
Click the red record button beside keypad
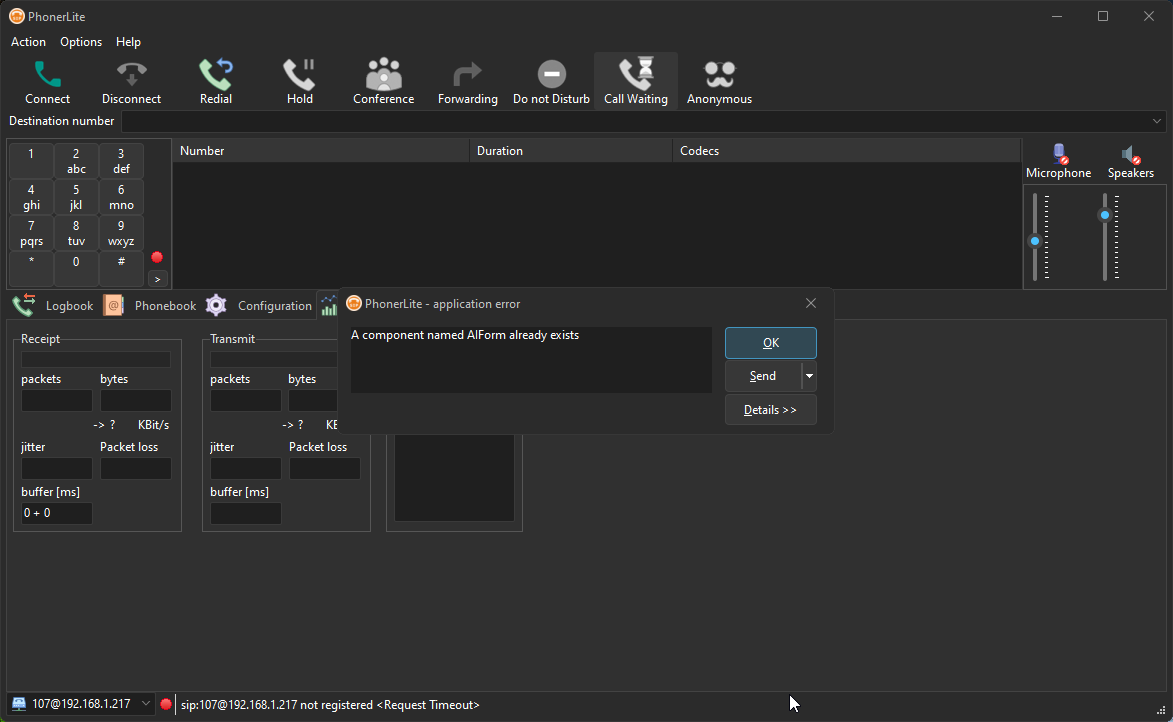157,258
